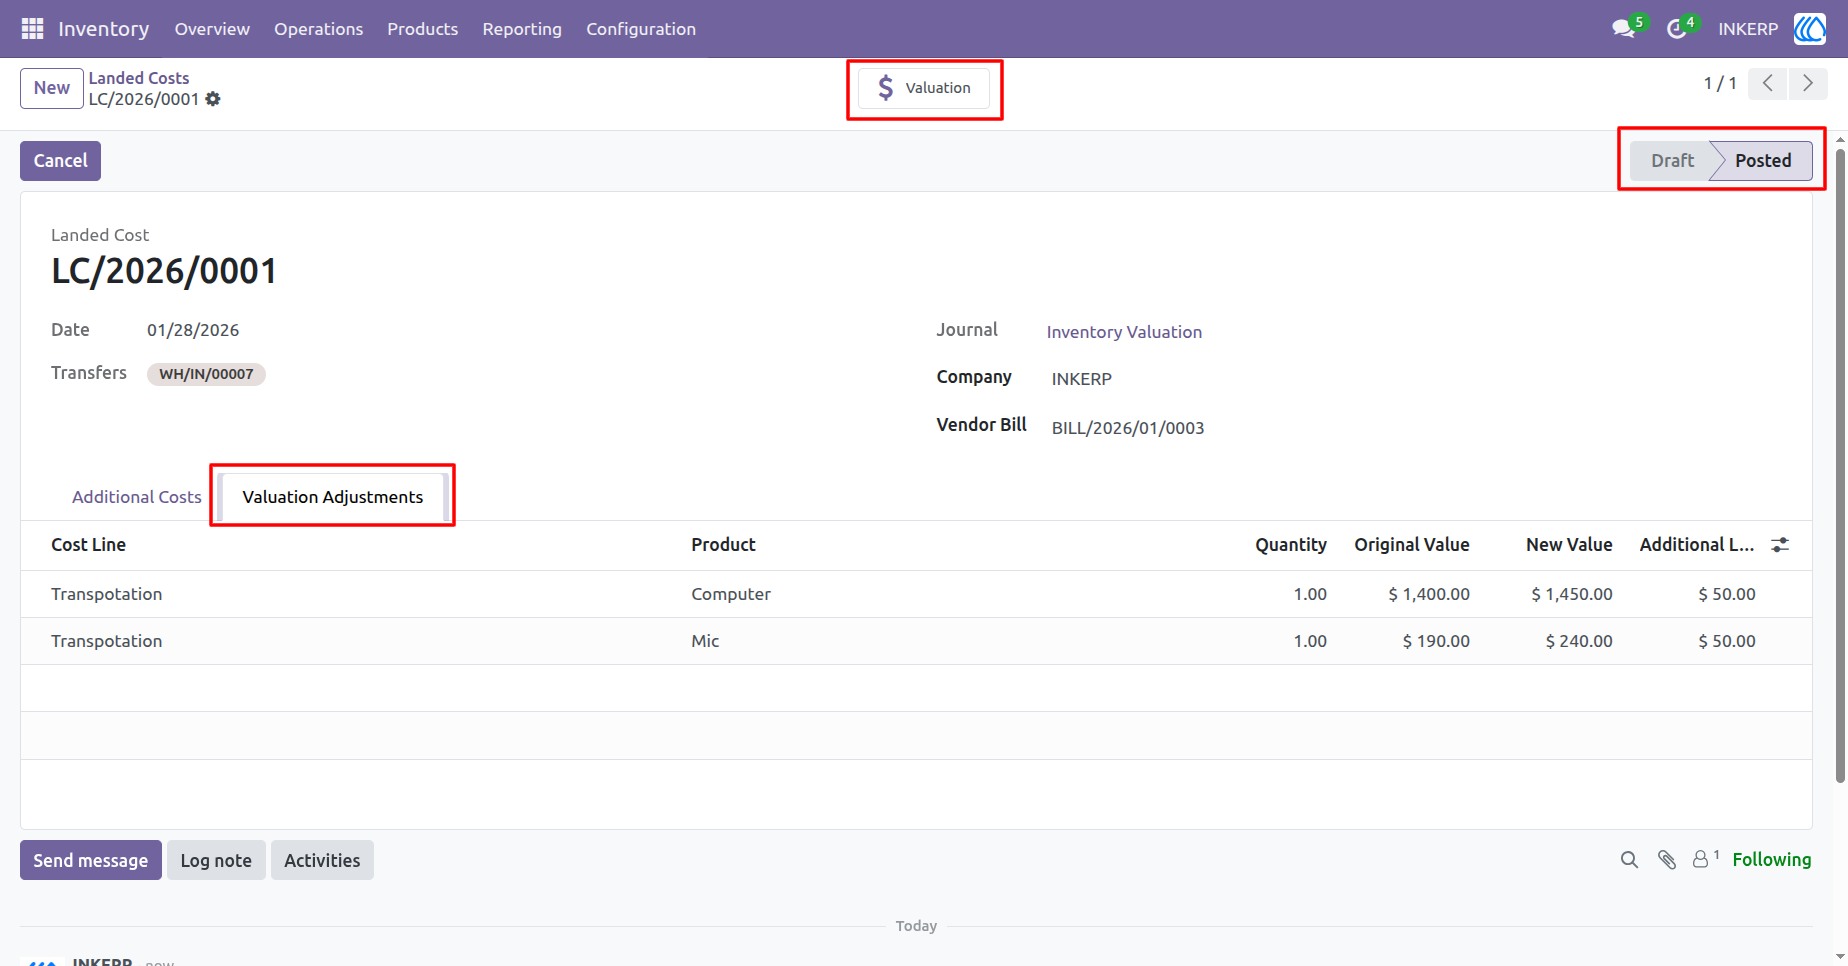Open the Valuation smart button

(924, 88)
